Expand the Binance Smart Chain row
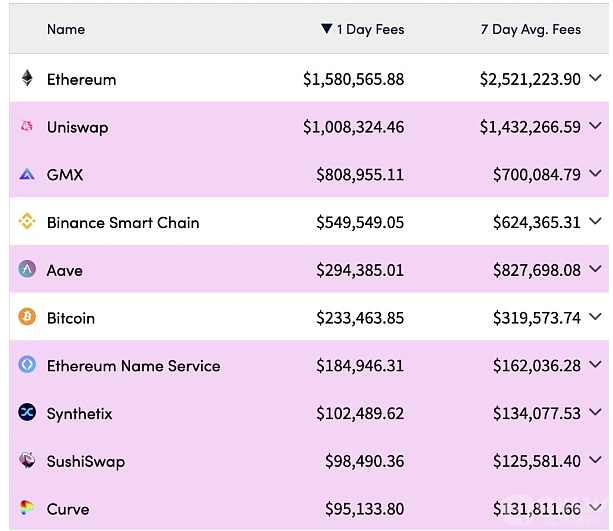 (595, 221)
